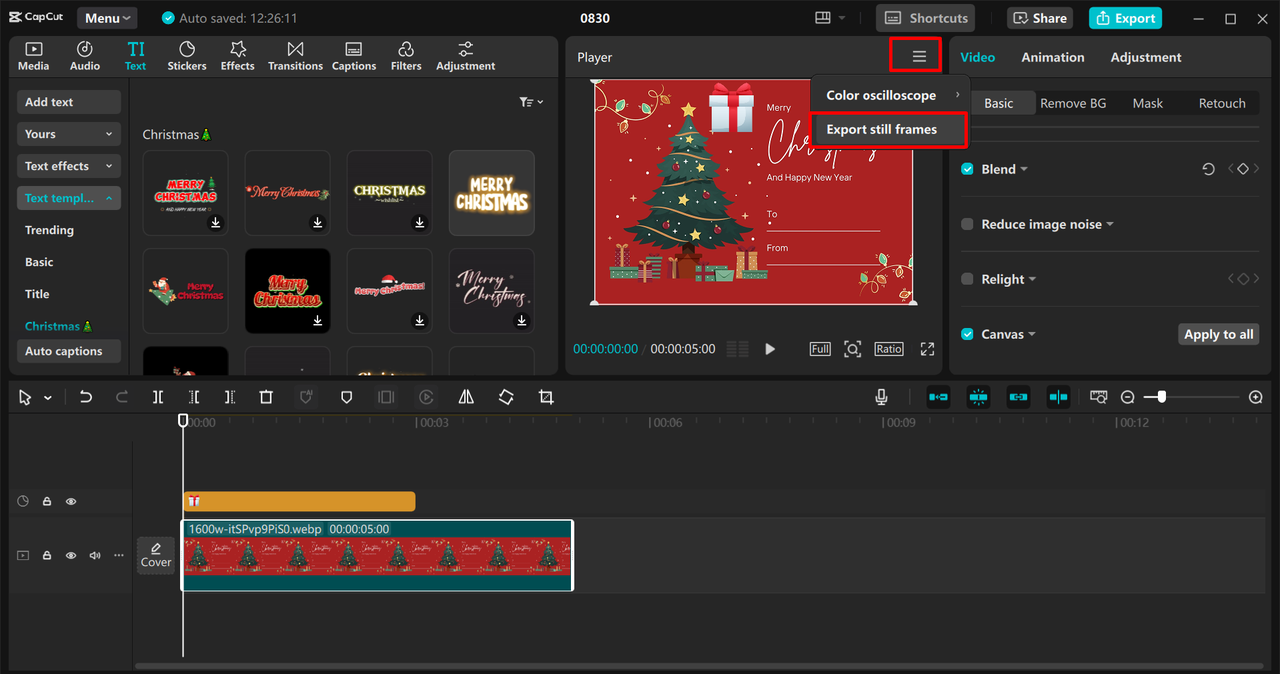Click the marker shield icon in timeline toolbar

tap(346, 397)
